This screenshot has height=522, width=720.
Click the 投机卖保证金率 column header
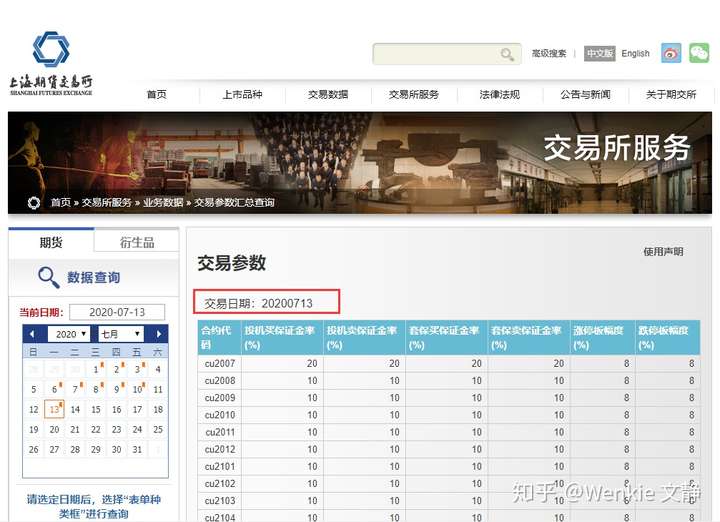365,337
